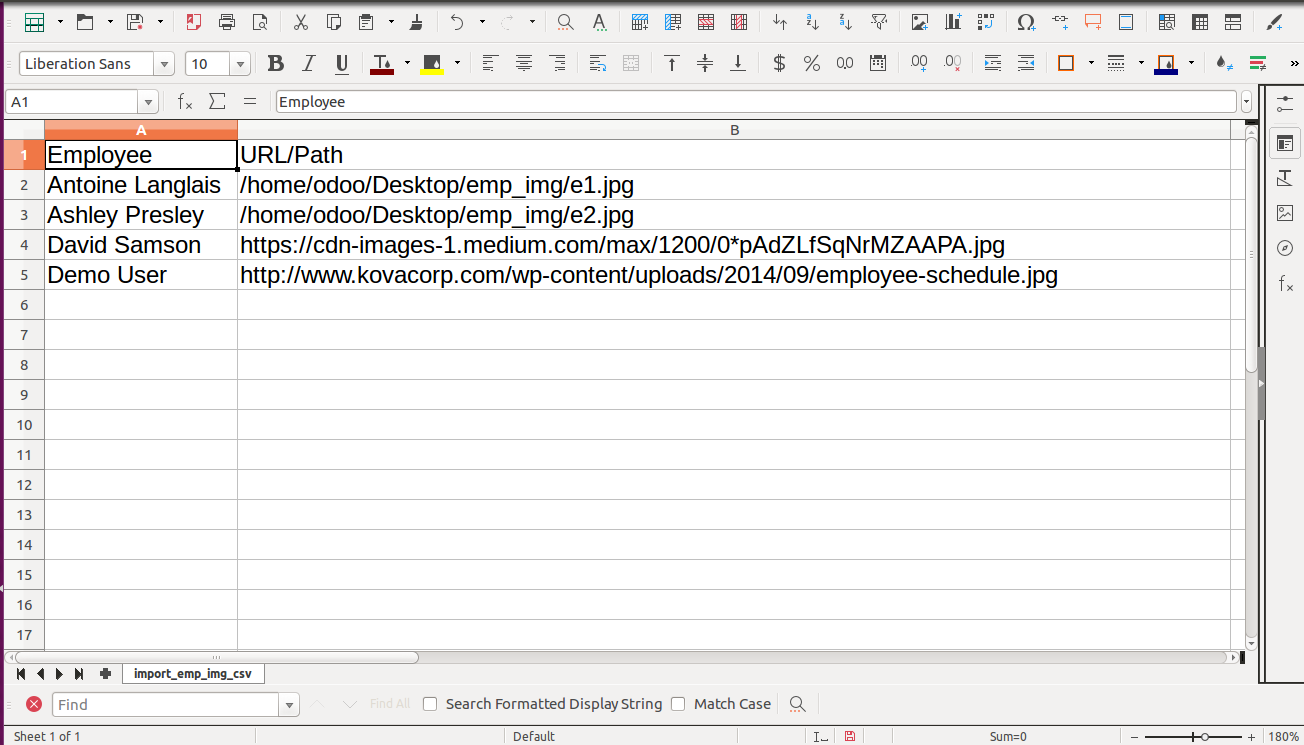Close the Find toolbar with the red X
Screen dimensions: 1304x745
click(x=34, y=704)
